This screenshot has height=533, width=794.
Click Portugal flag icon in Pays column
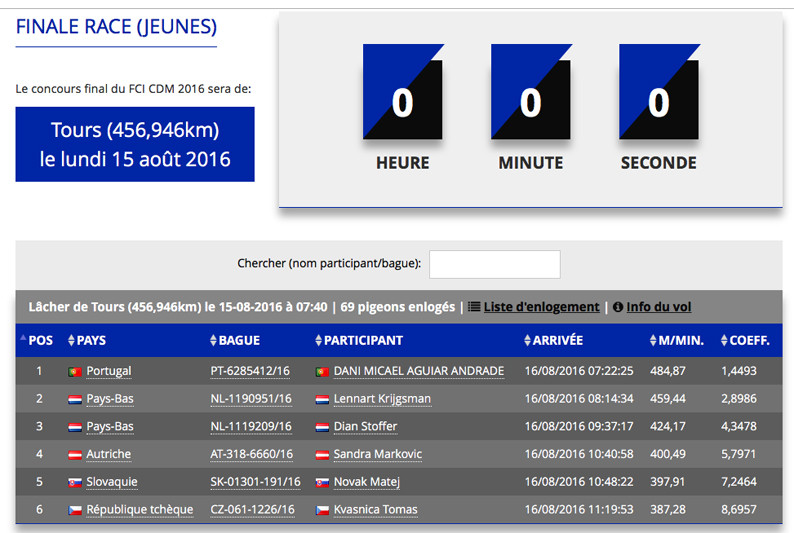click(74, 371)
